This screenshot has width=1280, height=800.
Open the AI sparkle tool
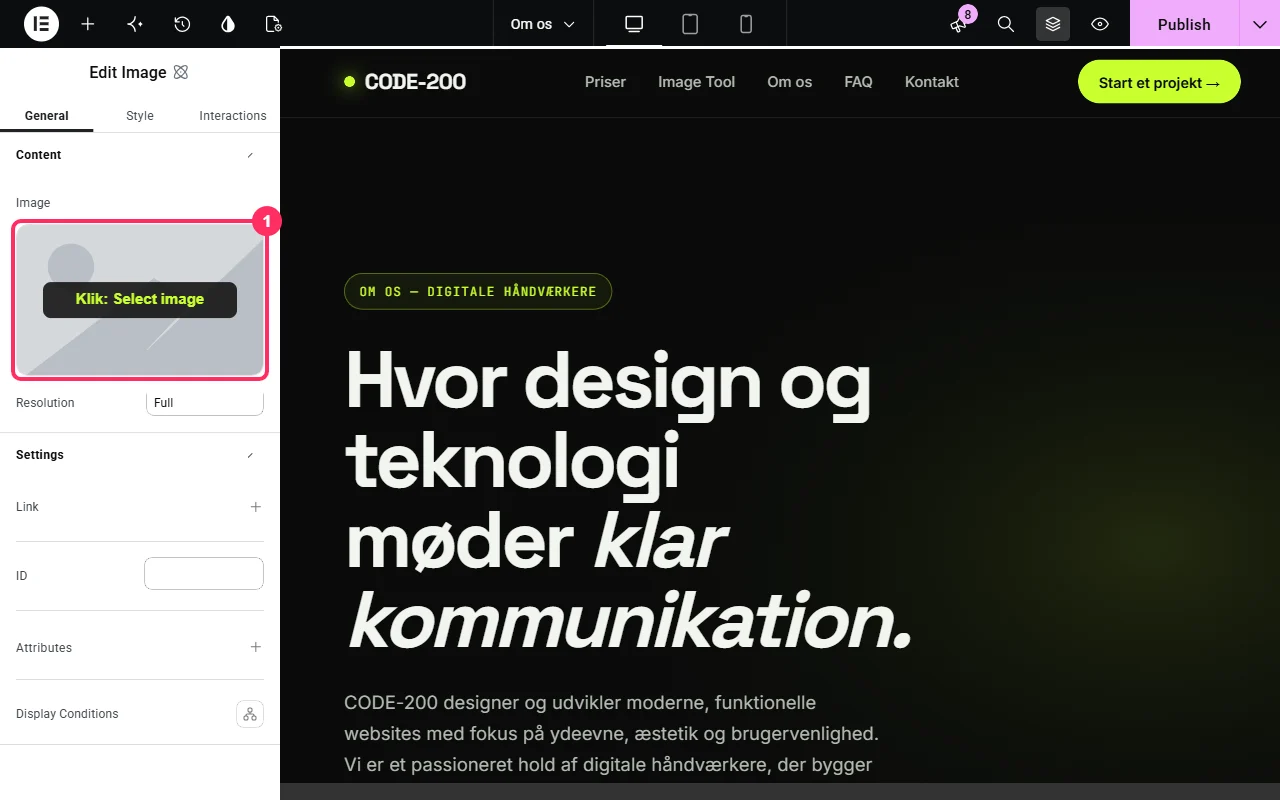[135, 24]
